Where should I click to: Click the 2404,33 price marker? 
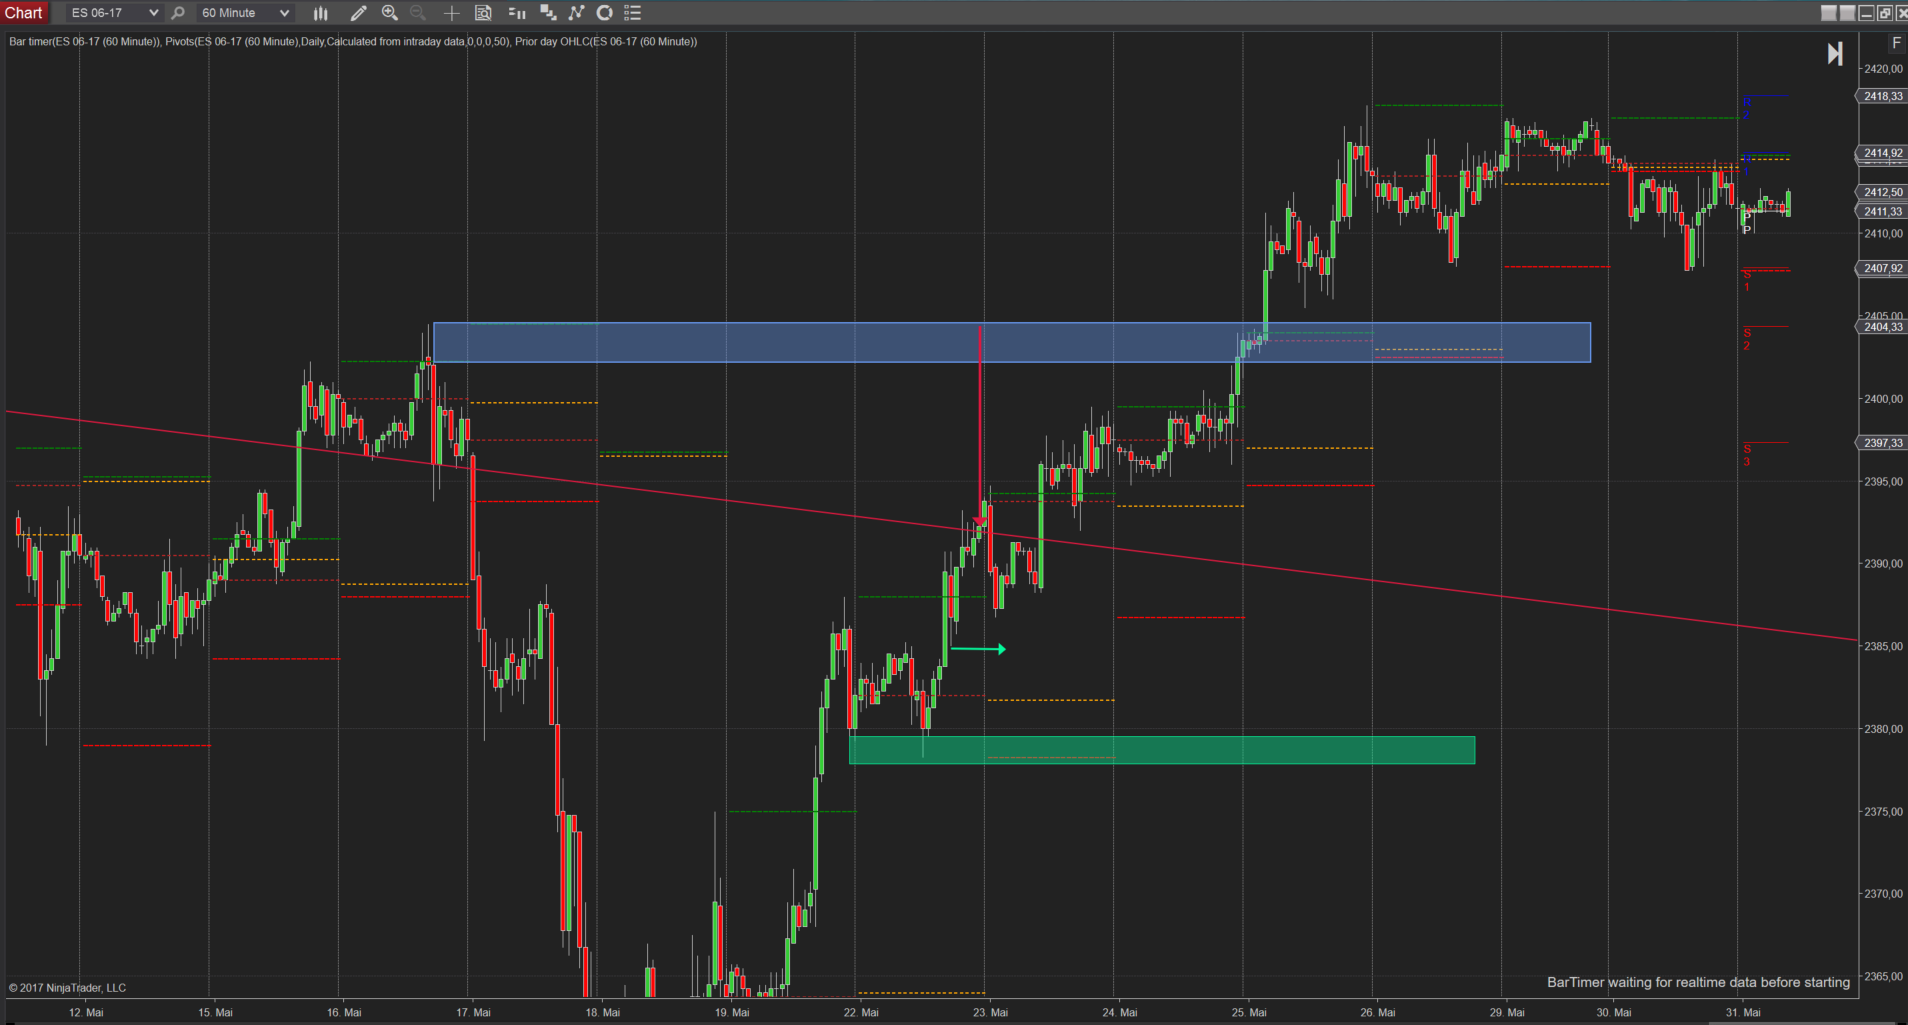coord(1883,327)
